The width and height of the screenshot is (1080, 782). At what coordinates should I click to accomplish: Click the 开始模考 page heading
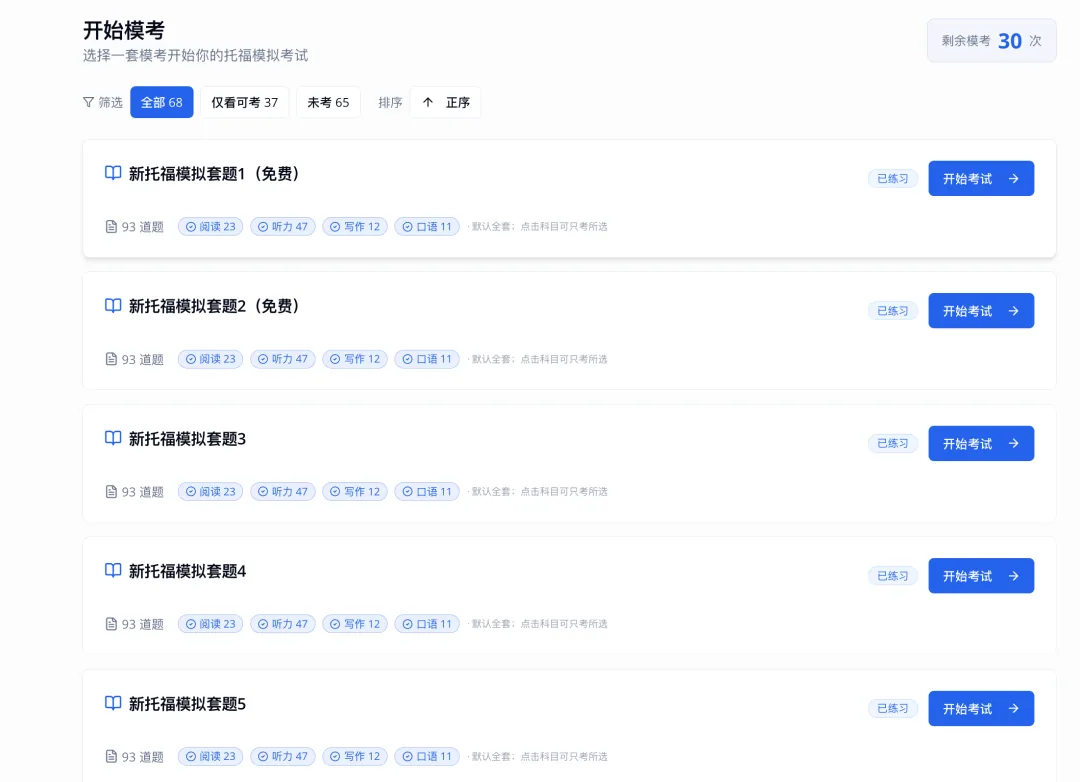(x=124, y=30)
